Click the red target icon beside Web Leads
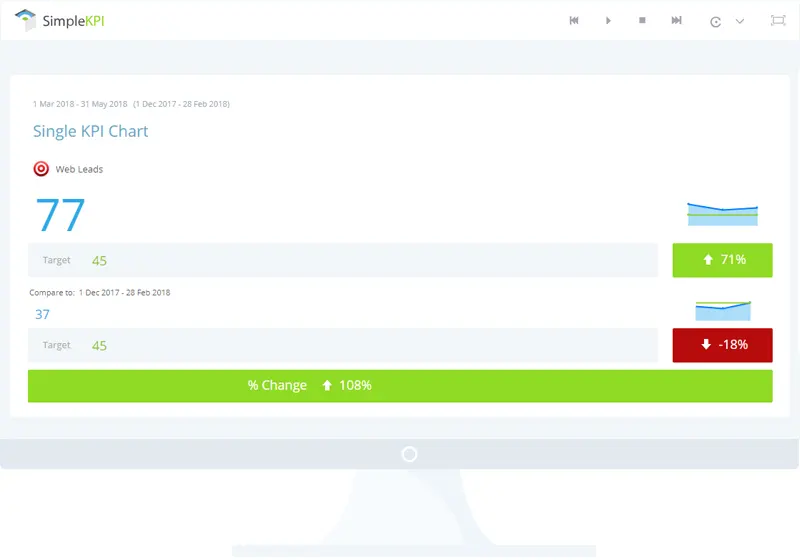 point(41,169)
